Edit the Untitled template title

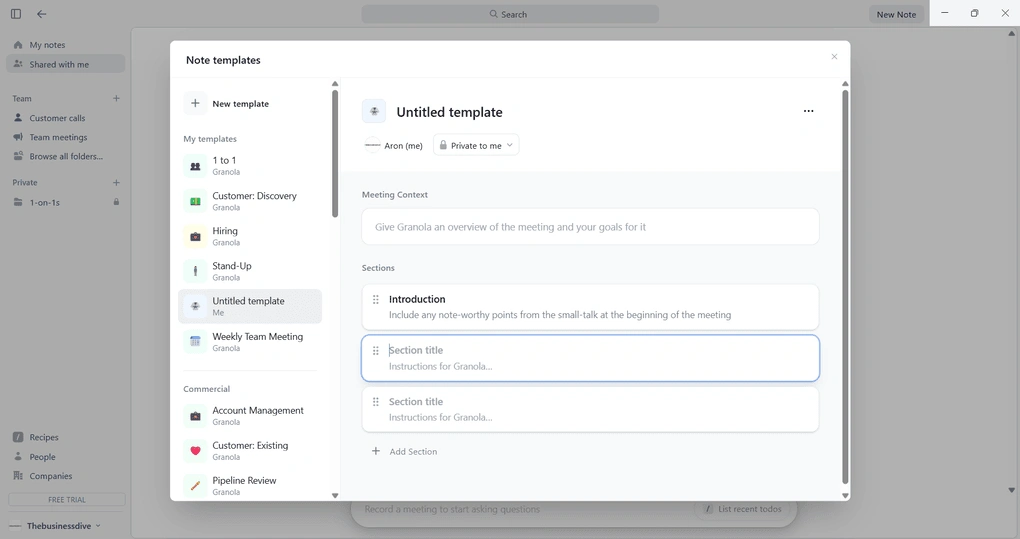coord(450,112)
